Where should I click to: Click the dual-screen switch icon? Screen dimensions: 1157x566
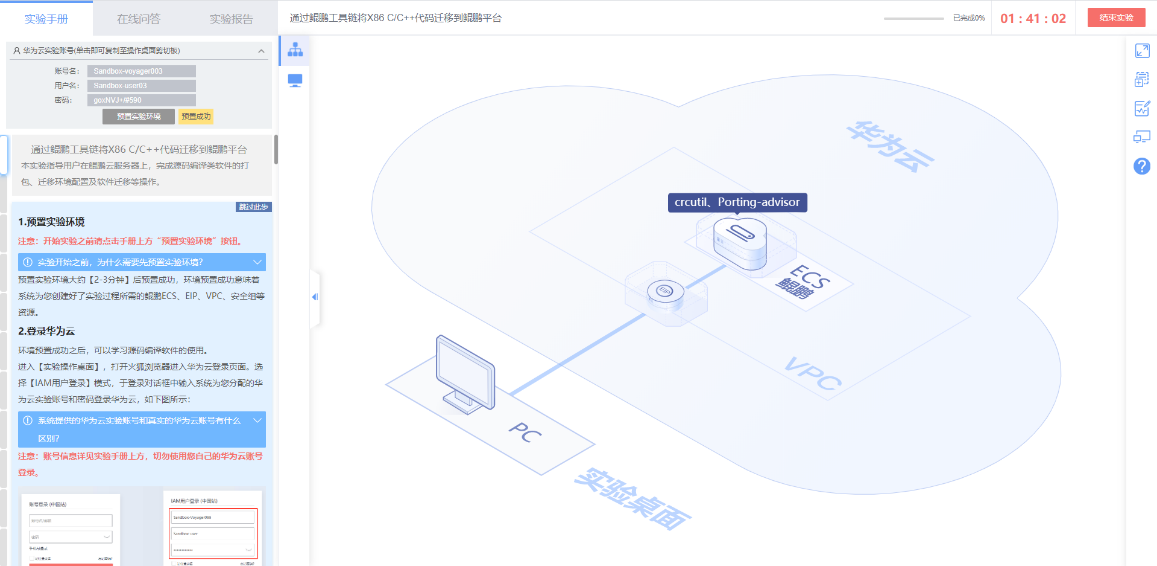pyautogui.click(x=1142, y=137)
